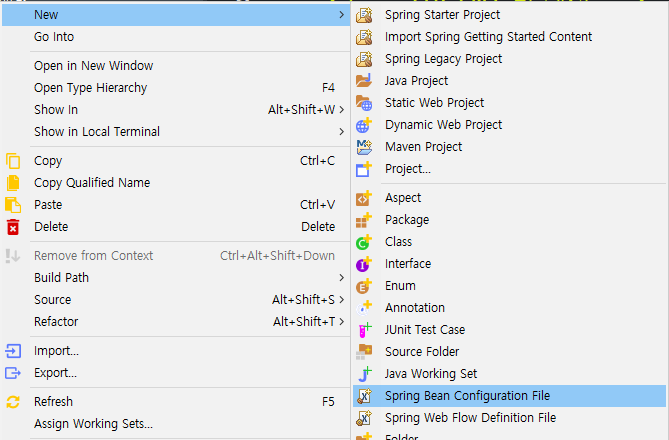Viewport: 669px width, 440px height.
Task: Click the Dynamic Web Project globe icon
Action: pyautogui.click(x=364, y=125)
